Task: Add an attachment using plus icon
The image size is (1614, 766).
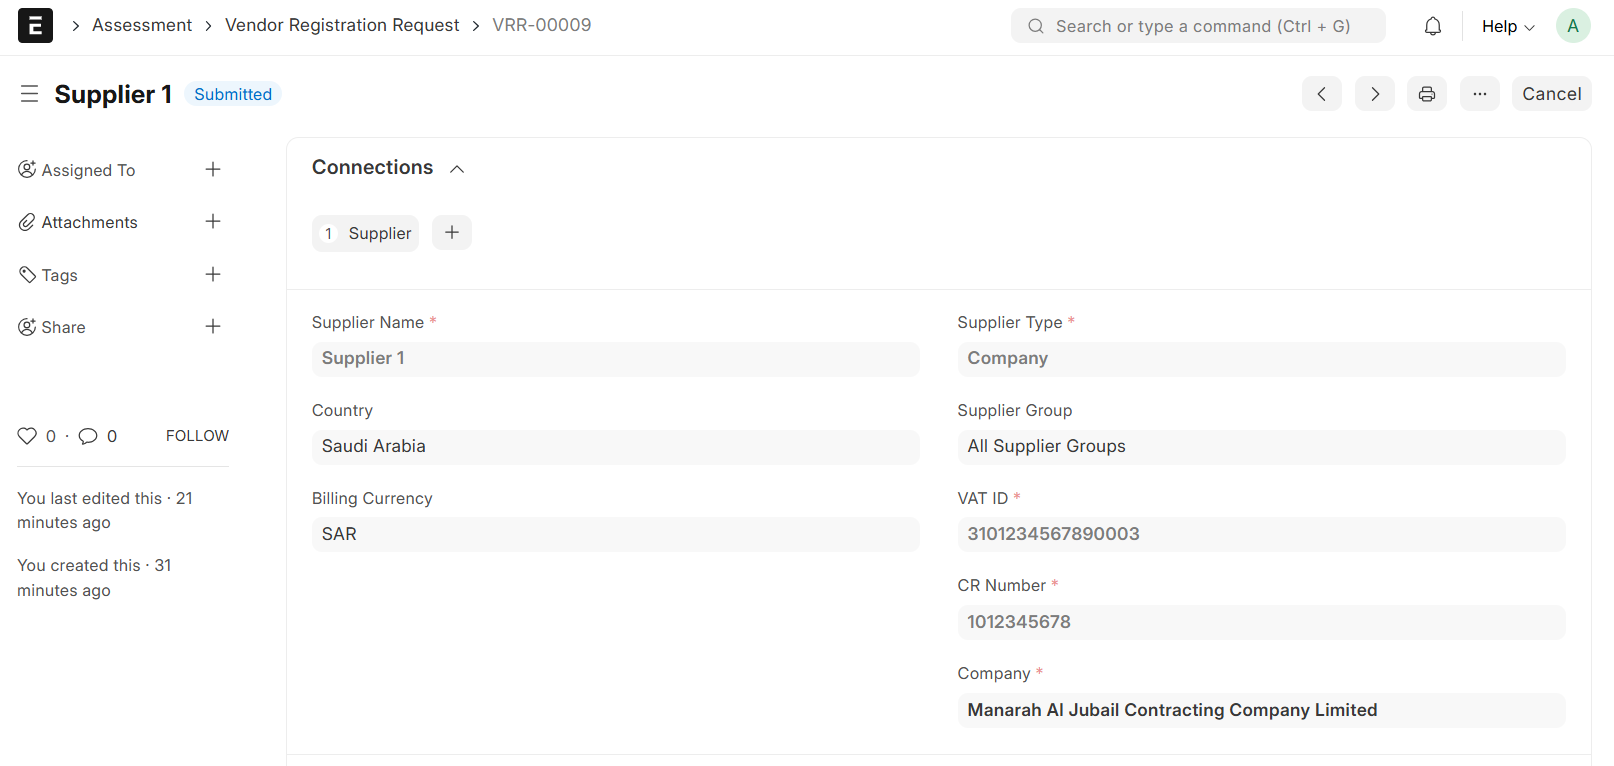Action: [x=213, y=222]
